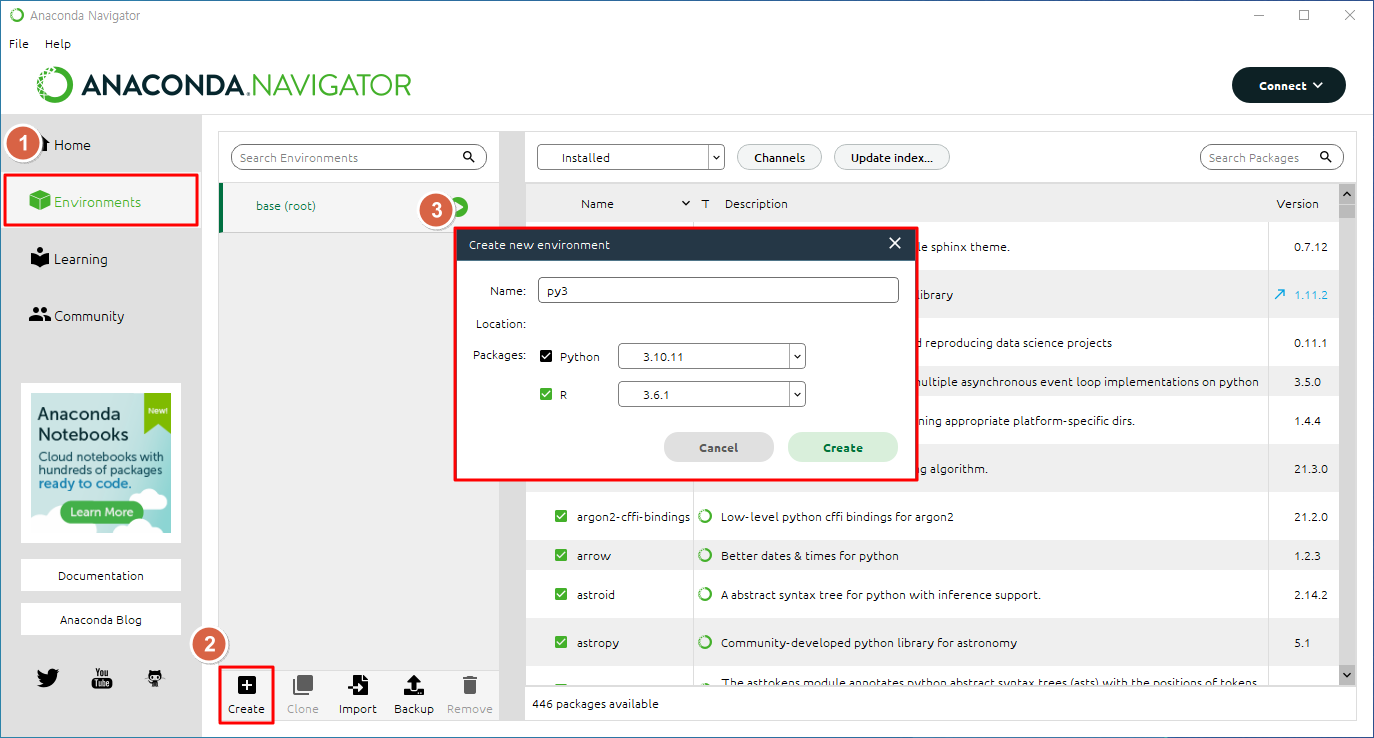
Task: Toggle the astroid package checkbox
Action: [x=561, y=595]
